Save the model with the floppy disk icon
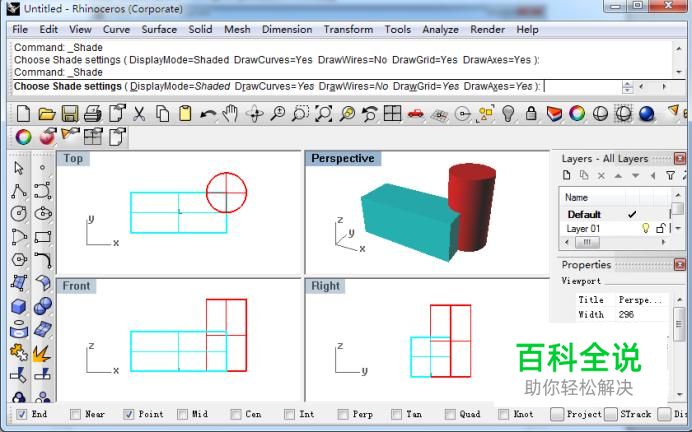The height and width of the screenshot is (432, 692). click(70, 113)
